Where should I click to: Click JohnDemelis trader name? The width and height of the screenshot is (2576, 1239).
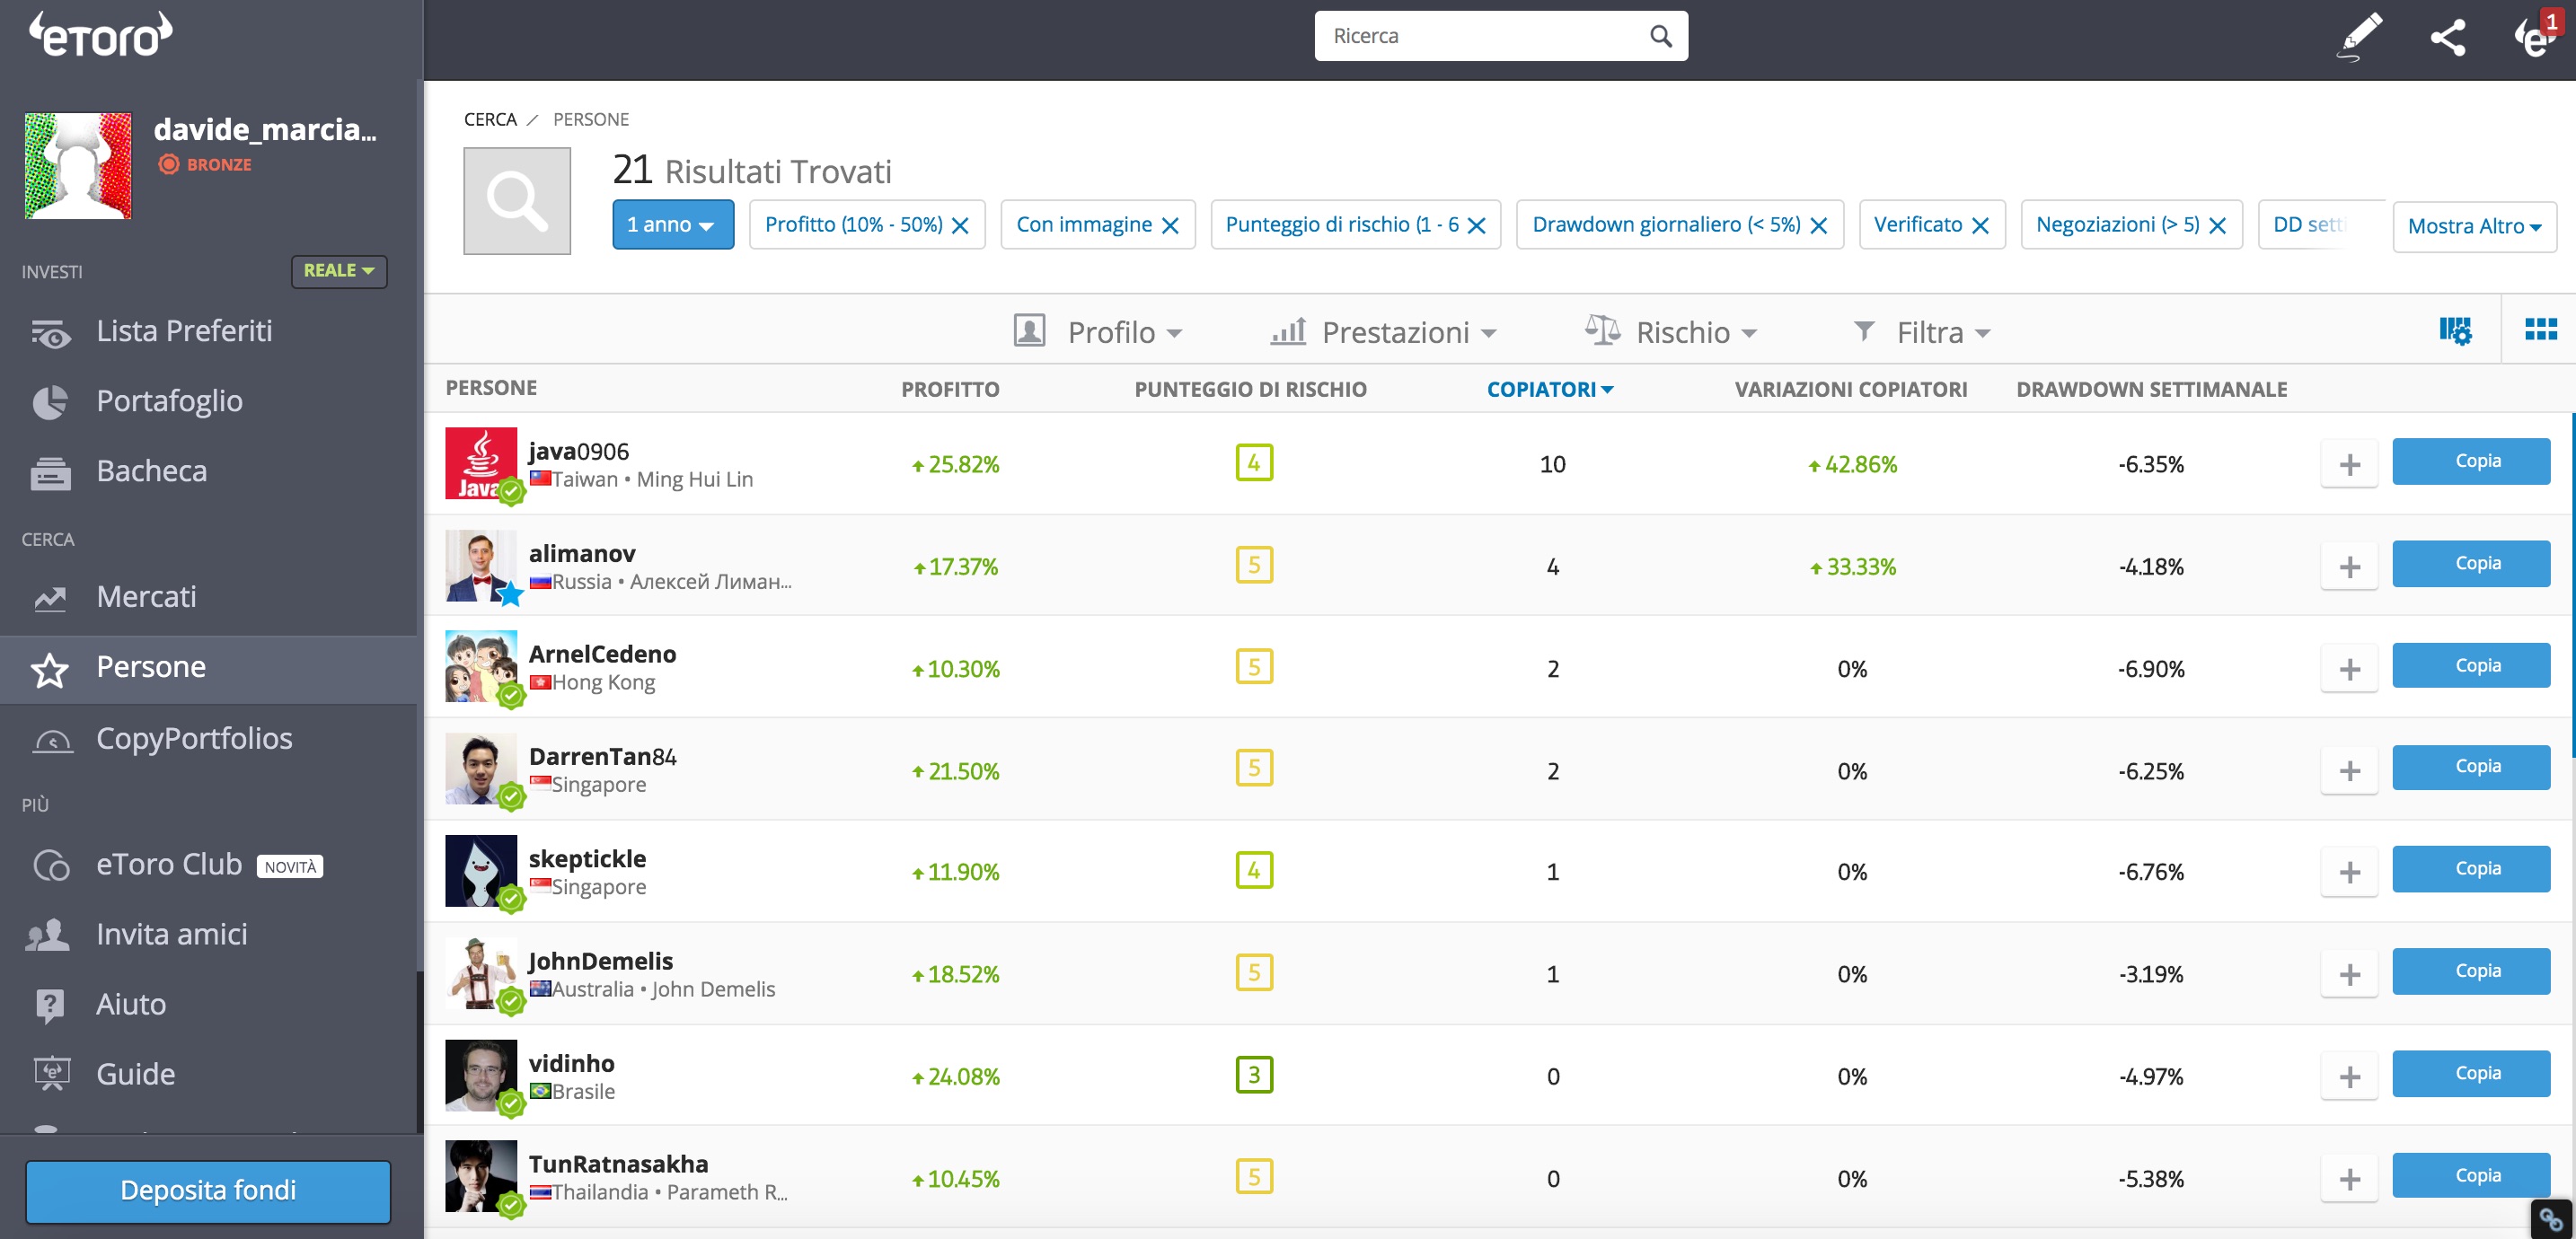(x=601, y=961)
